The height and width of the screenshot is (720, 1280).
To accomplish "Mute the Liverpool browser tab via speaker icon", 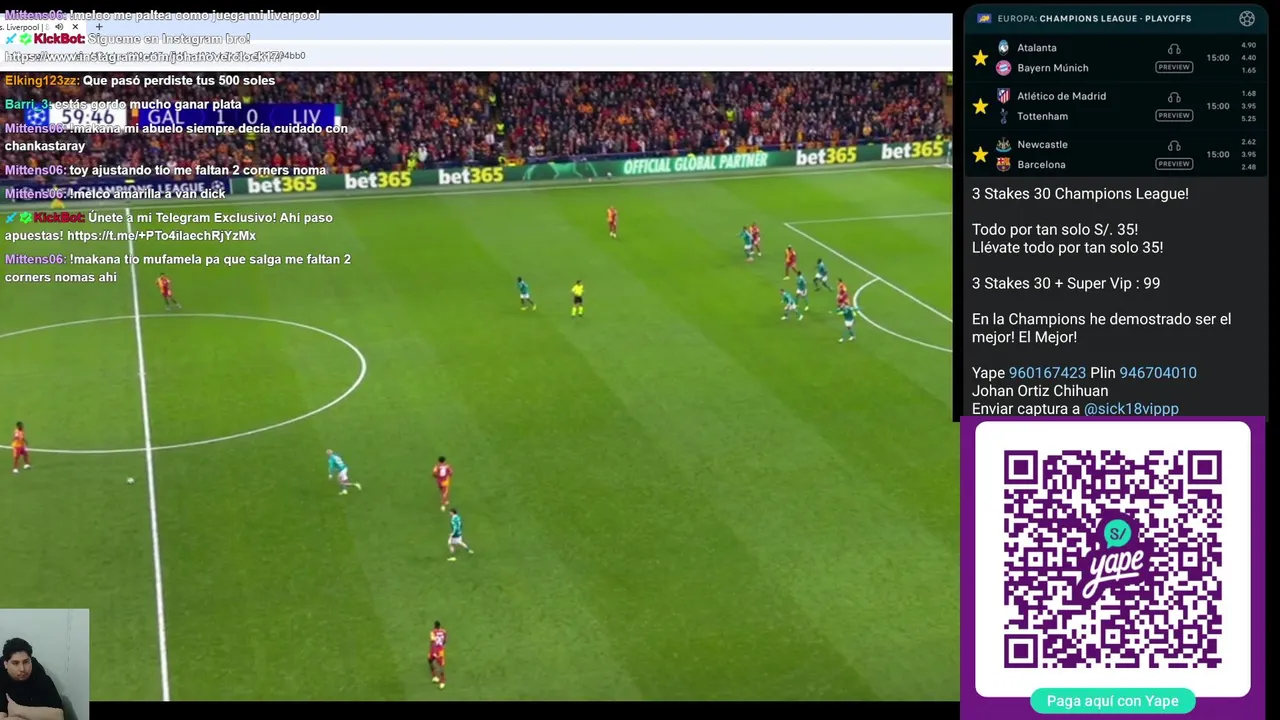I will (x=59, y=27).
